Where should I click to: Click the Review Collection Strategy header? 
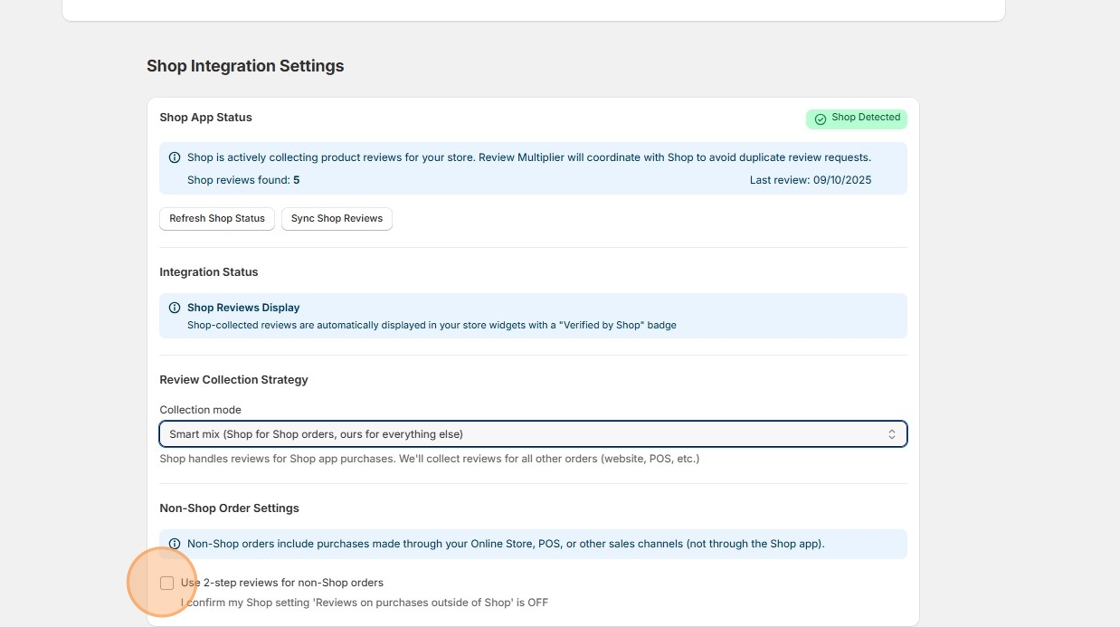click(234, 379)
